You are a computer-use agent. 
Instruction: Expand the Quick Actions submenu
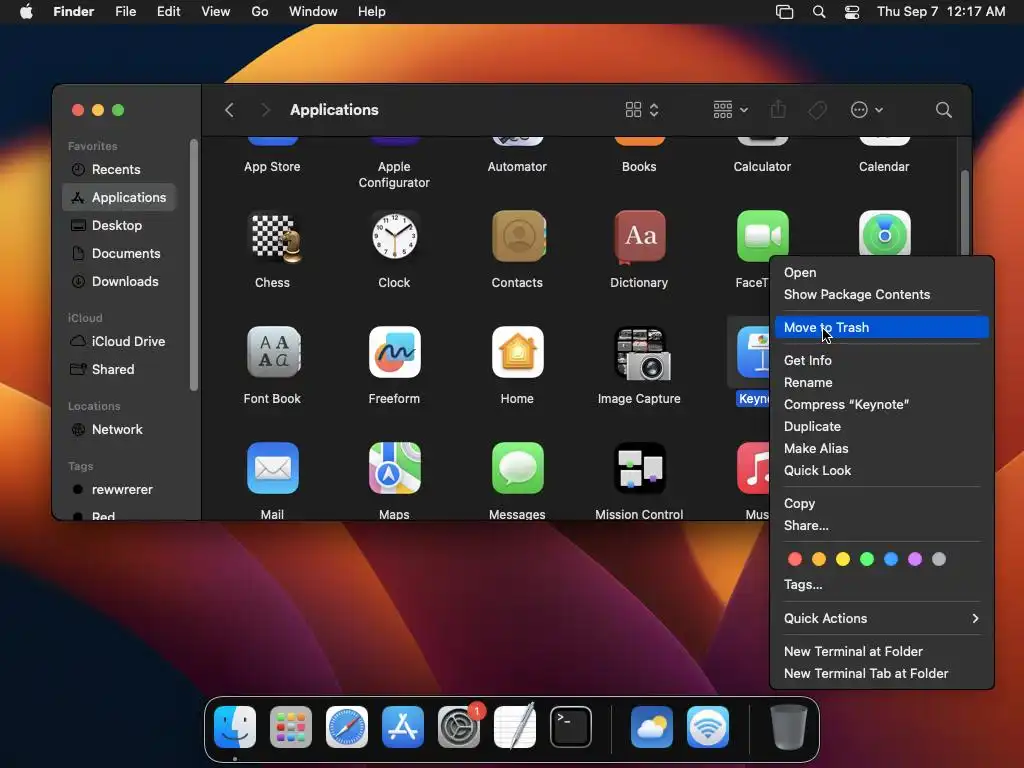(882, 618)
